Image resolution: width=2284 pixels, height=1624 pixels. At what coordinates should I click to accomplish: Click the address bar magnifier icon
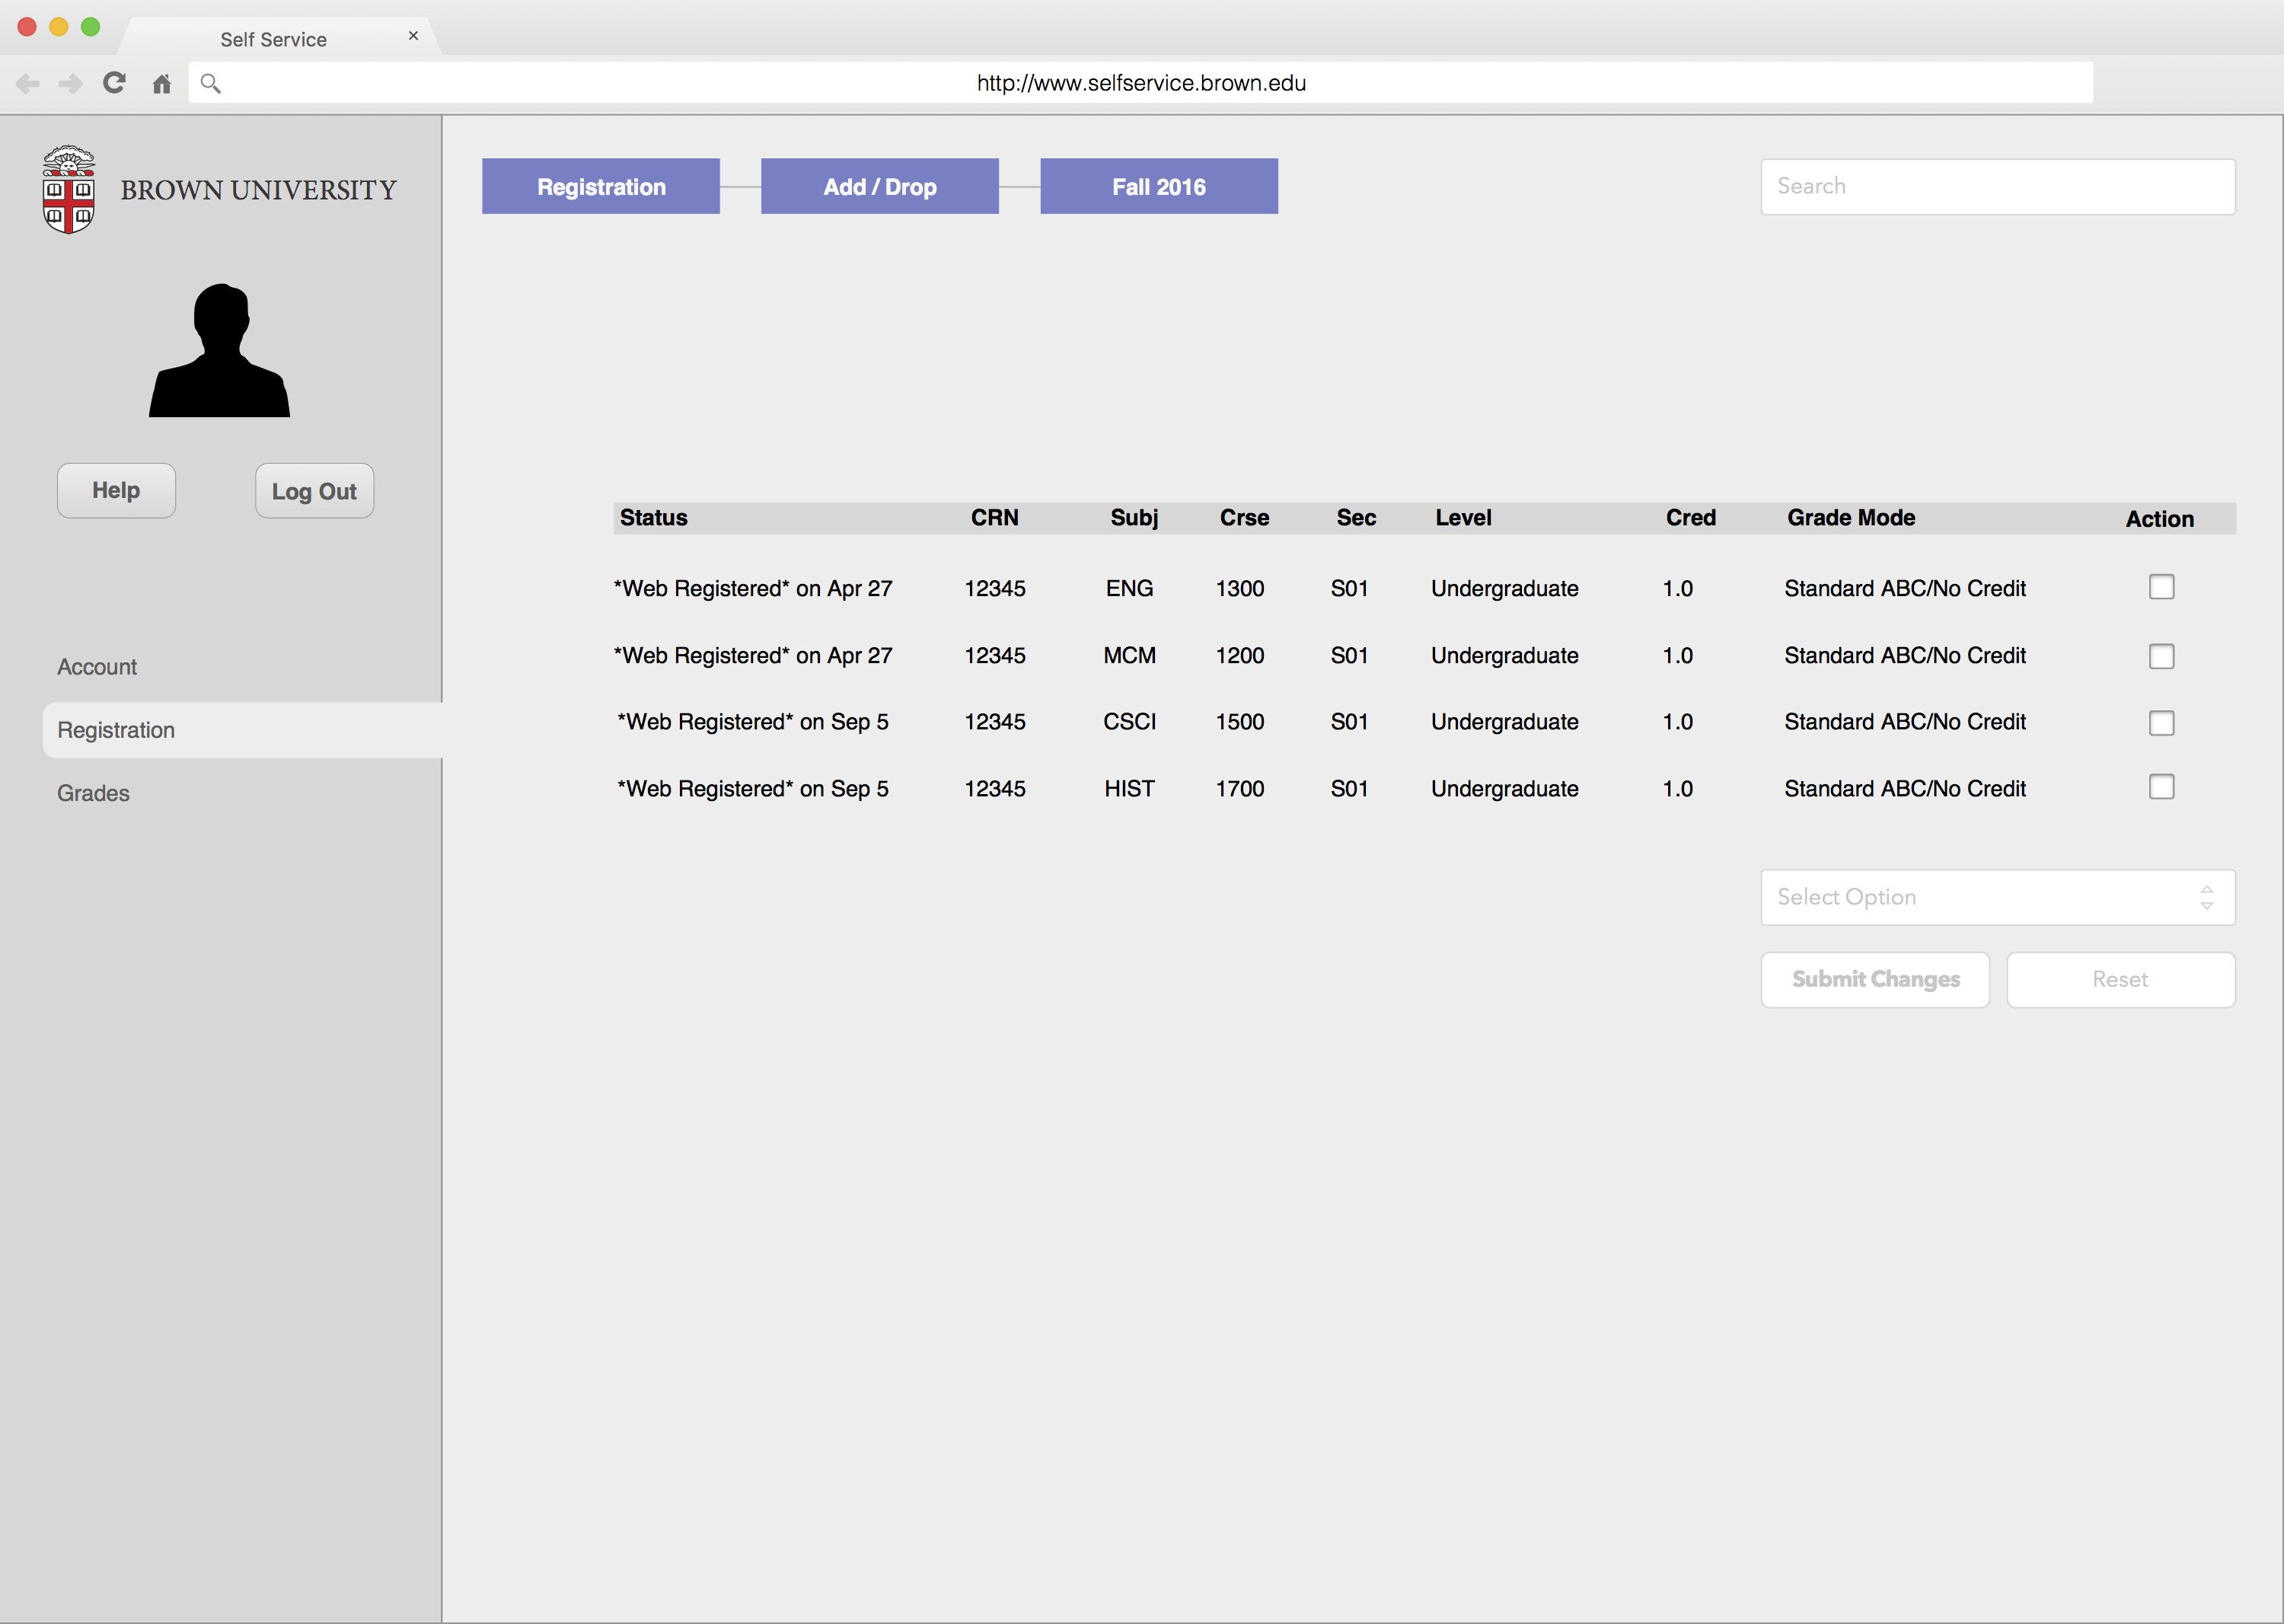[x=210, y=83]
